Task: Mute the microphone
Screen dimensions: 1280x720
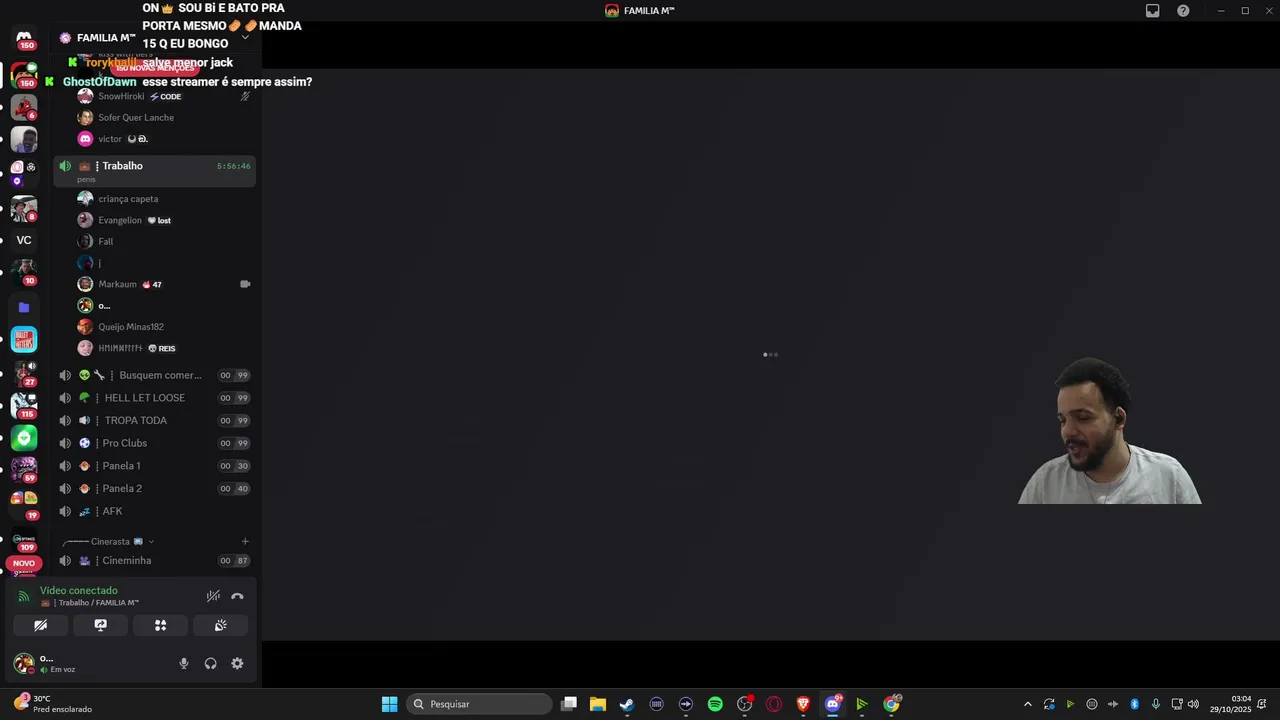Action: pos(183,663)
